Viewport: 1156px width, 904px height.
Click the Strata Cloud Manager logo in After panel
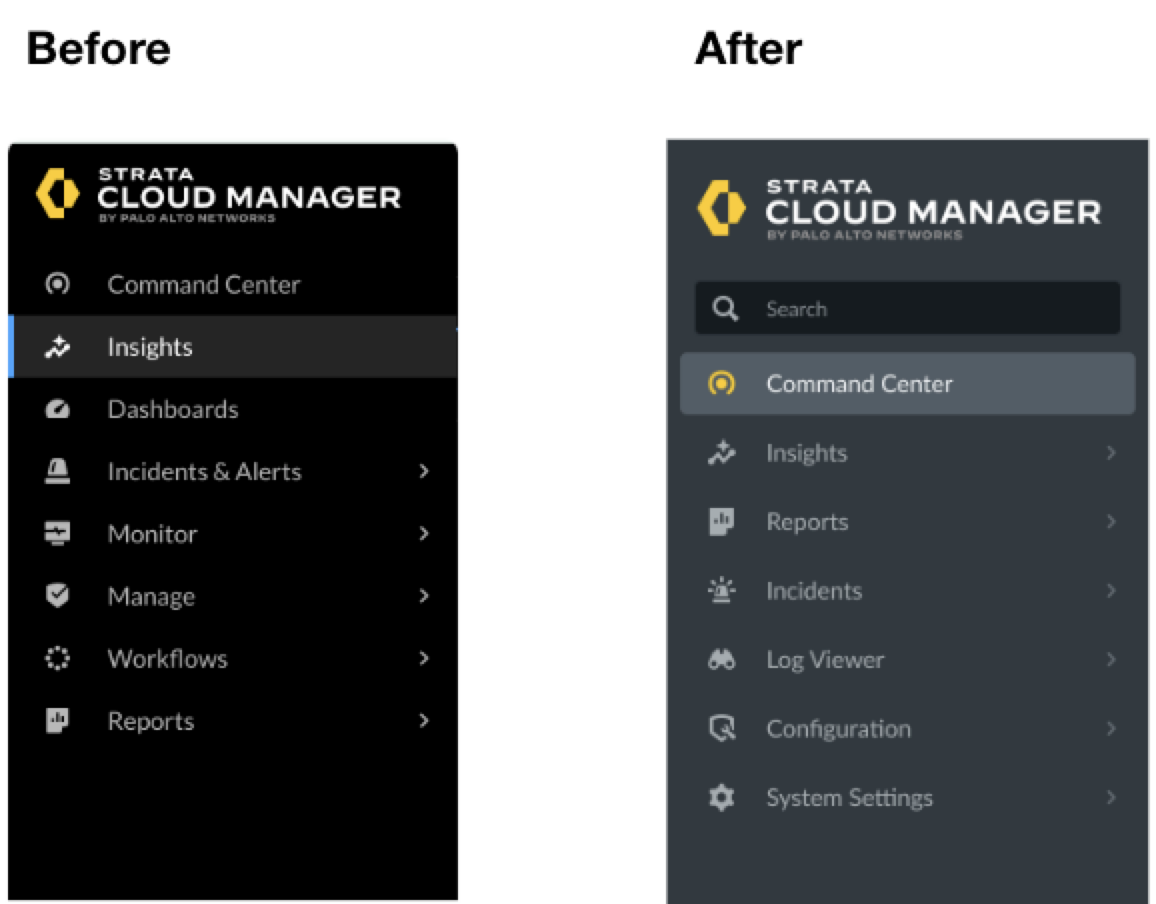(x=721, y=208)
